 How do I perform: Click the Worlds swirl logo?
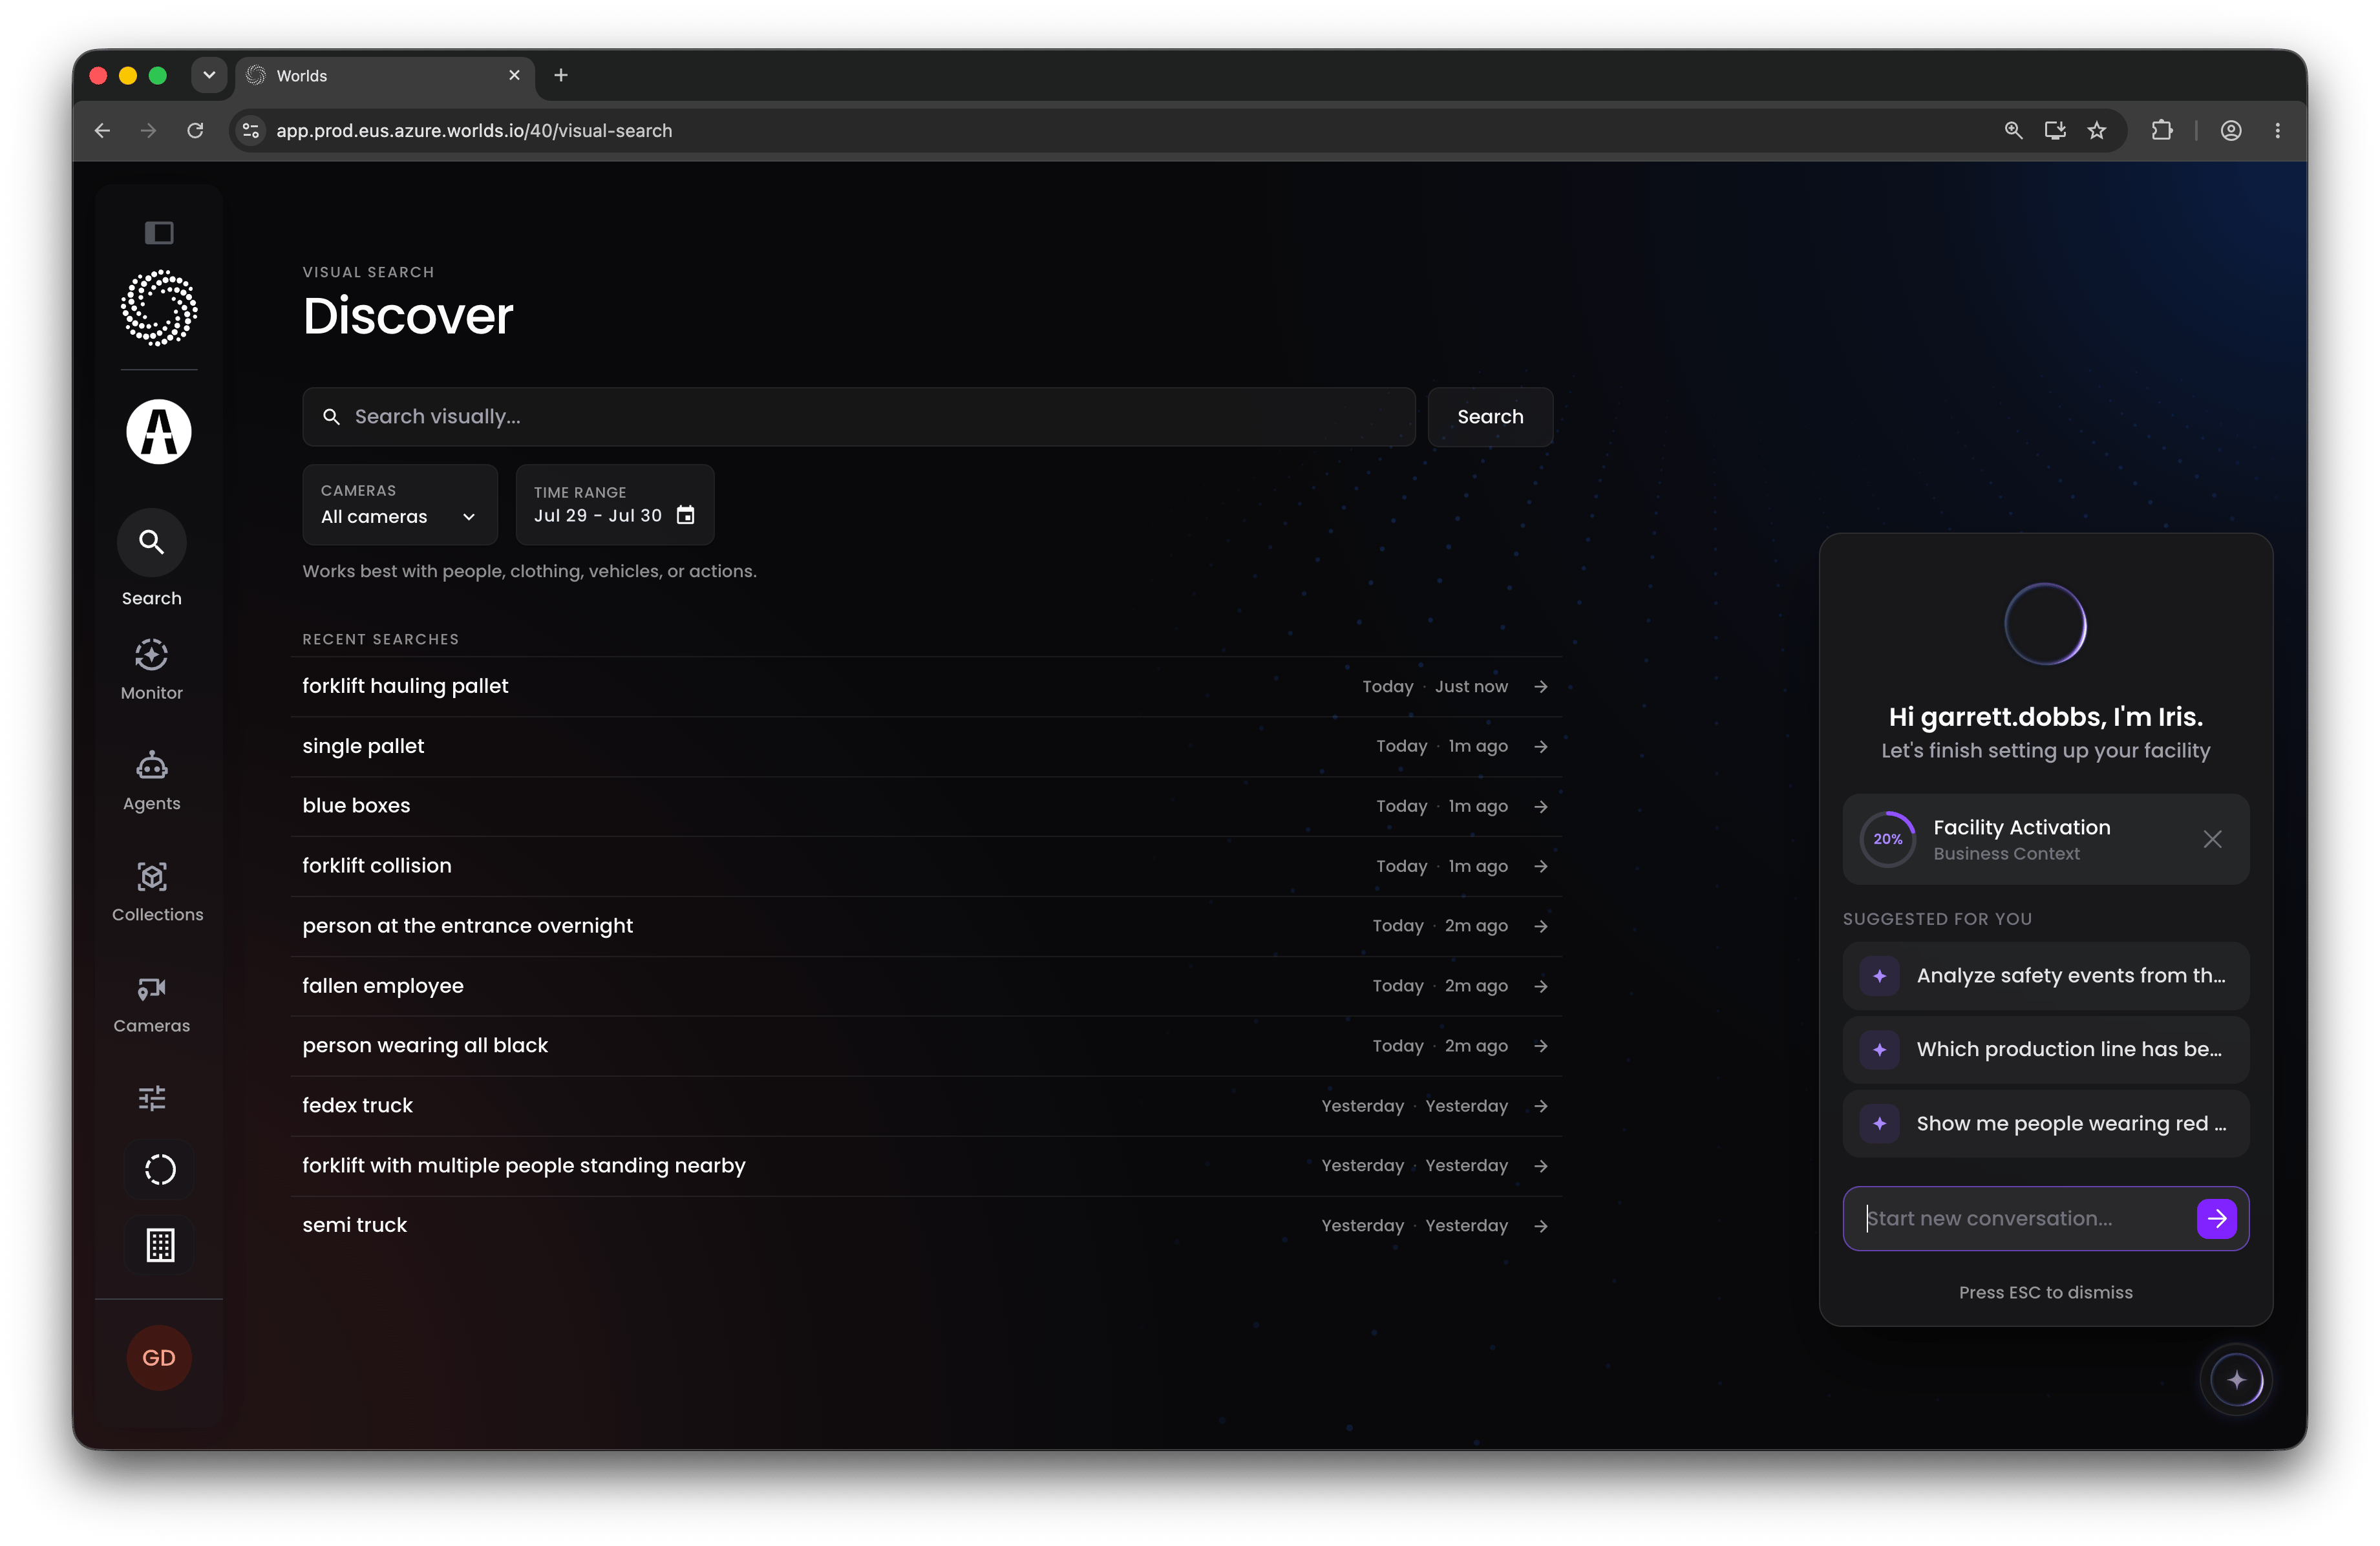[x=159, y=308]
